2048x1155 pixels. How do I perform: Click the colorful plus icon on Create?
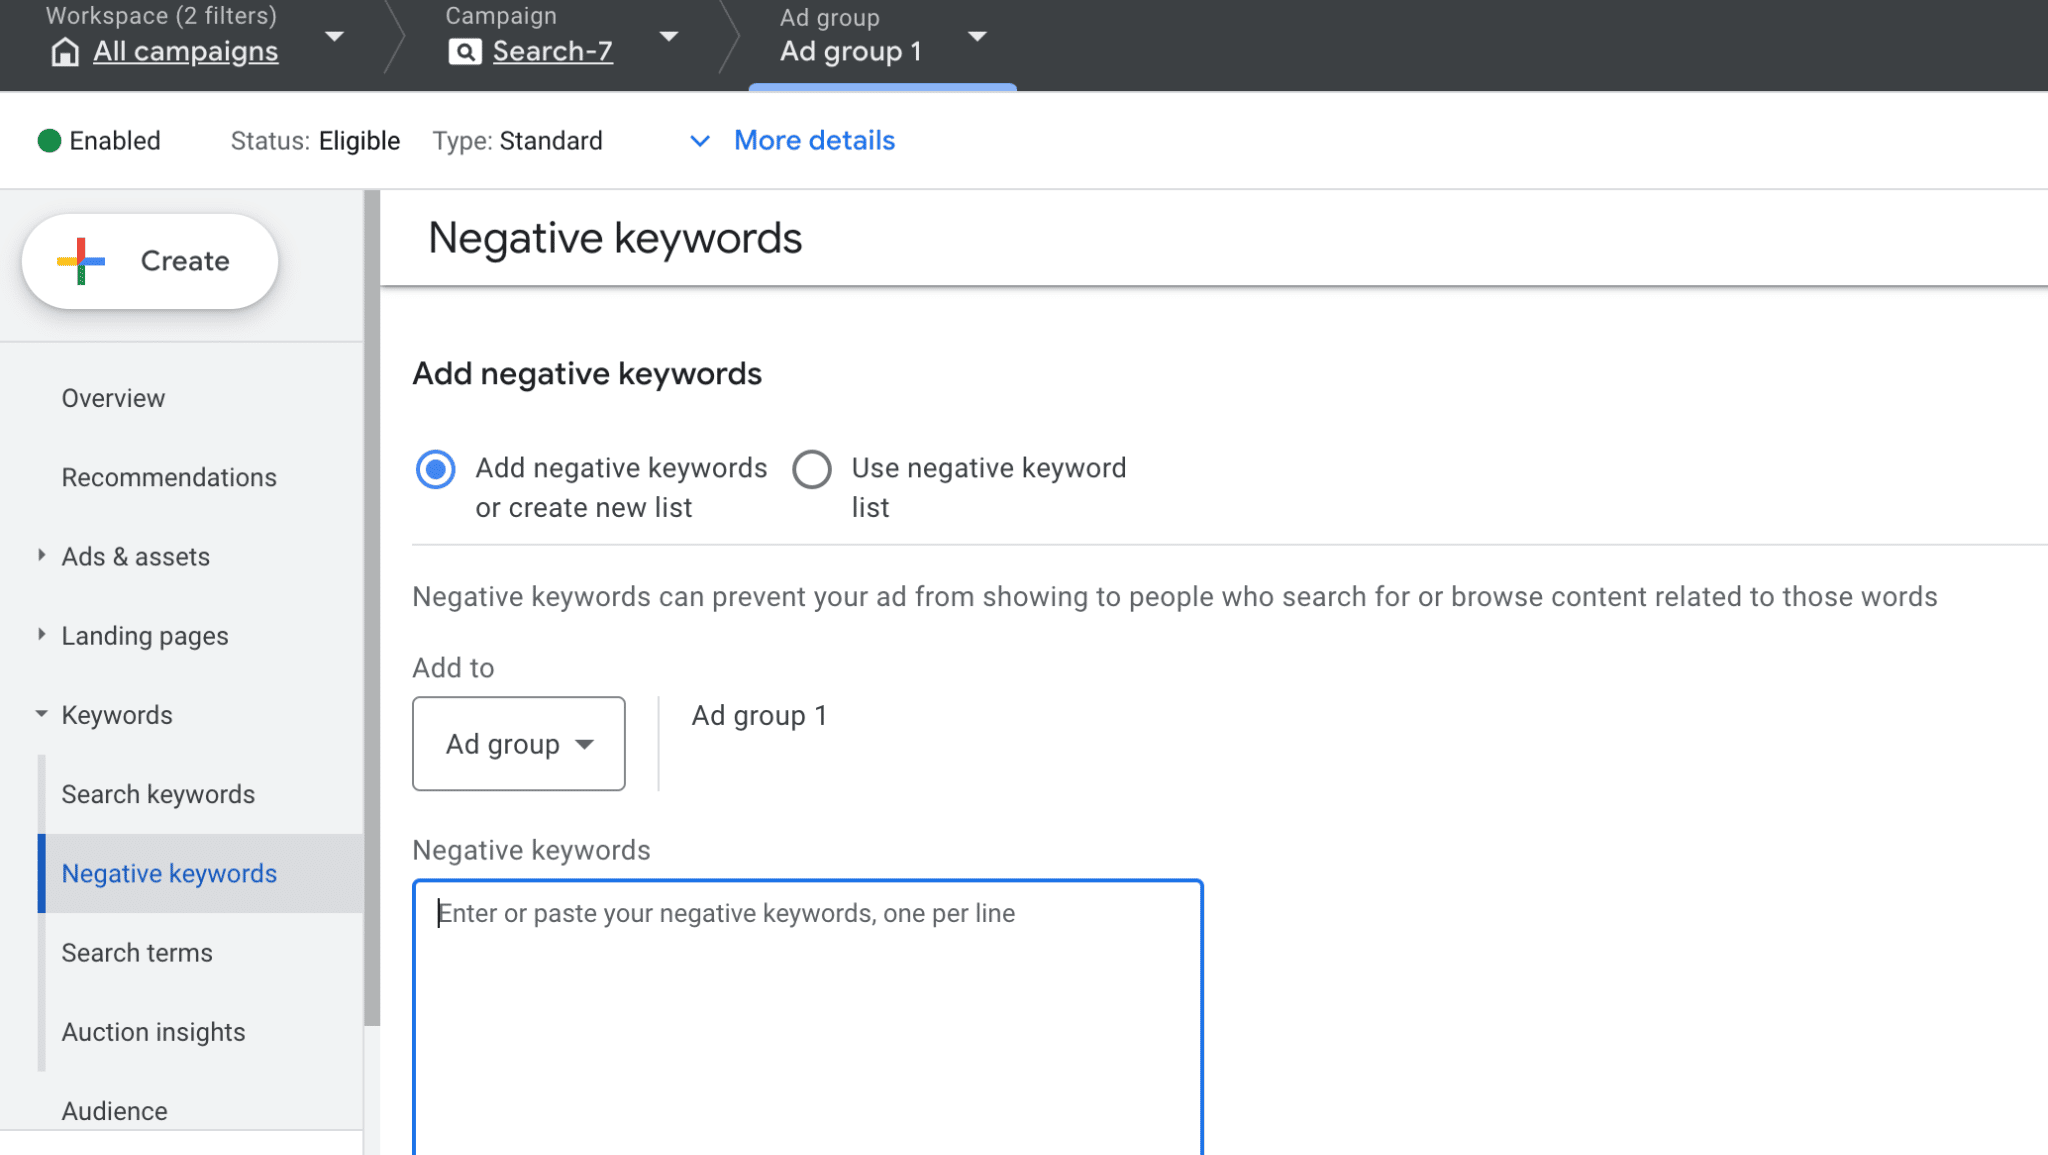[81, 261]
